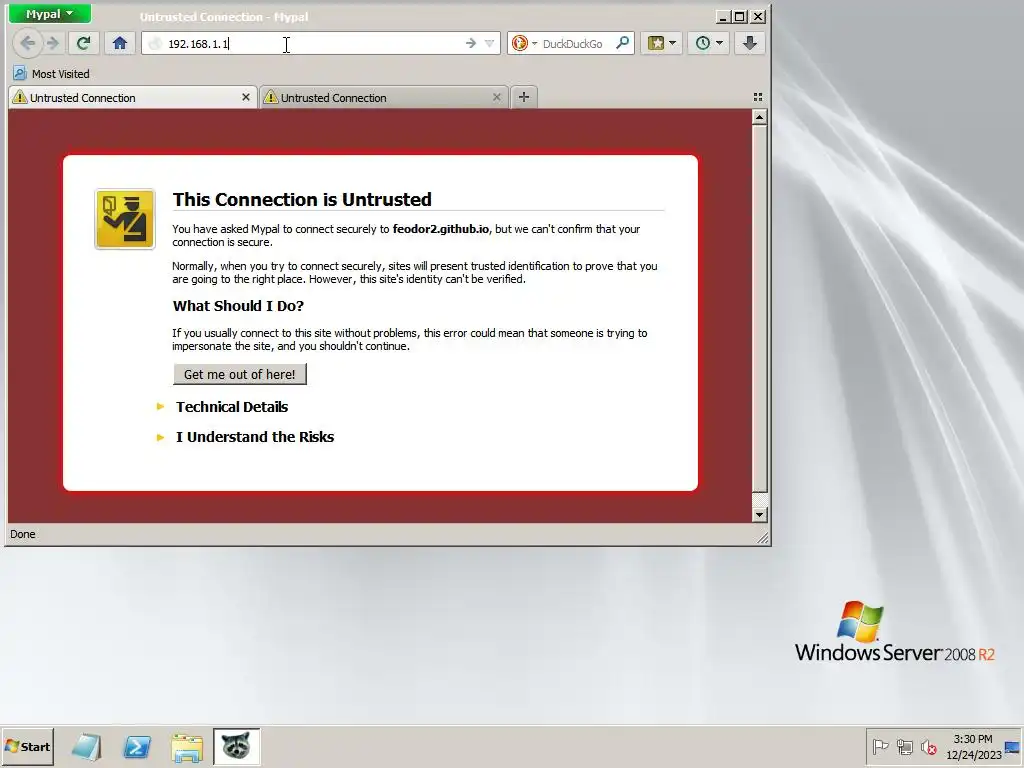The width and height of the screenshot is (1024, 768).
Task: Maximize the Mypal window
Action: [x=740, y=16]
